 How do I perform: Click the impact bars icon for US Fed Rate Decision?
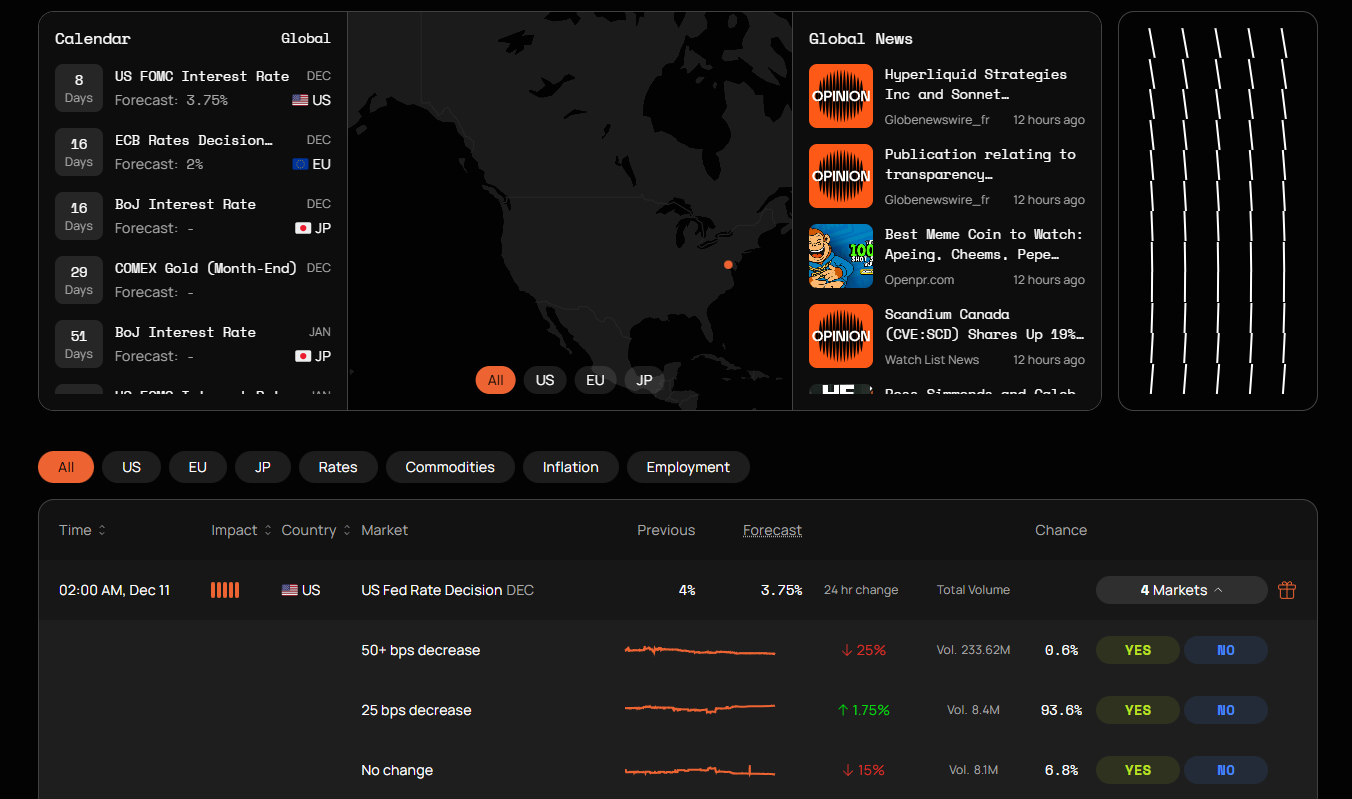(x=225, y=590)
